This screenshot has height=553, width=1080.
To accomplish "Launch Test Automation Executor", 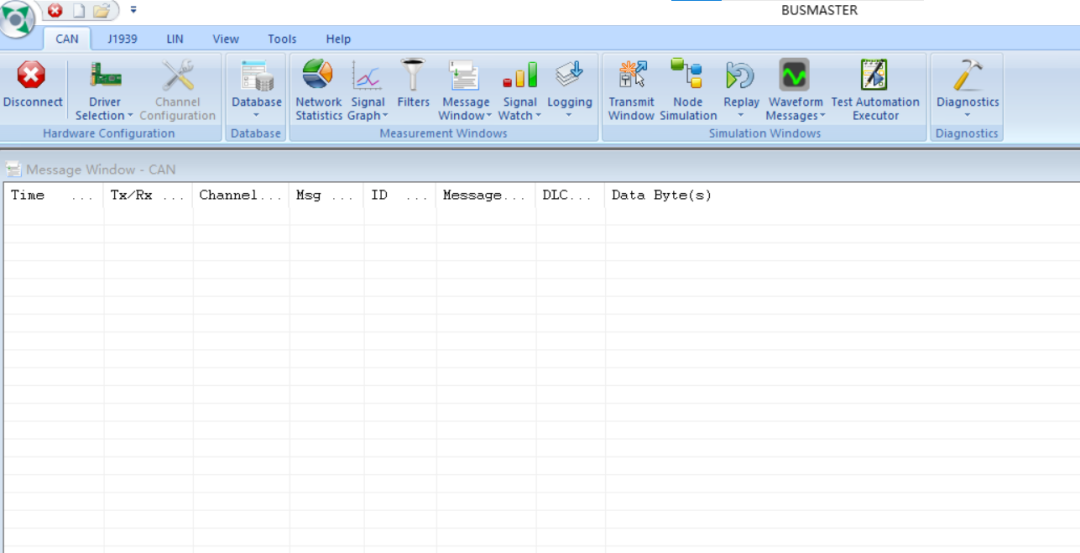I will coord(875,92).
